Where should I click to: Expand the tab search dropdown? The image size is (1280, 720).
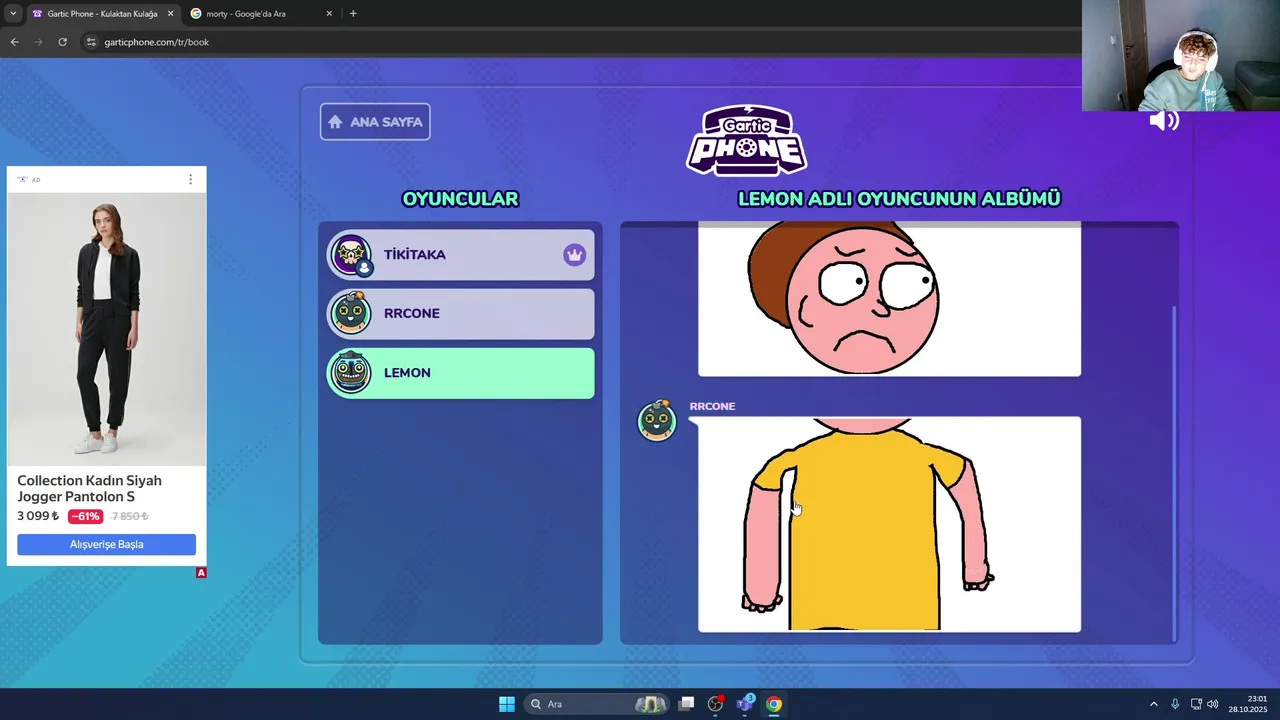click(x=12, y=14)
